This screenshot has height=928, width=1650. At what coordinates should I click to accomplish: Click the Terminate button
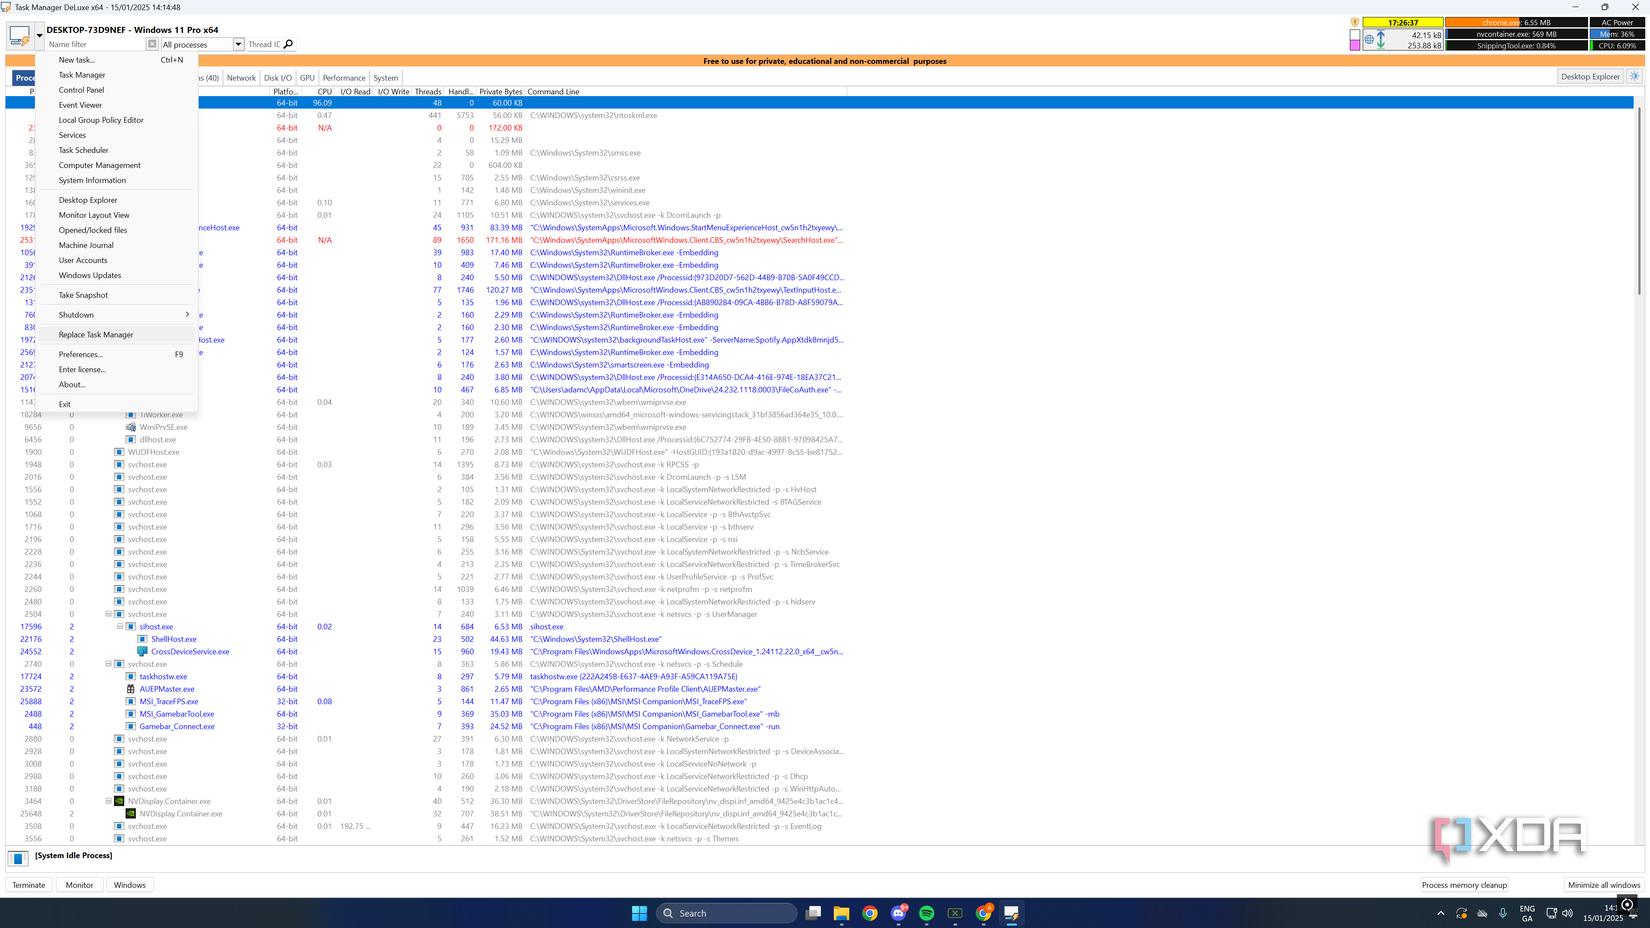pos(28,884)
